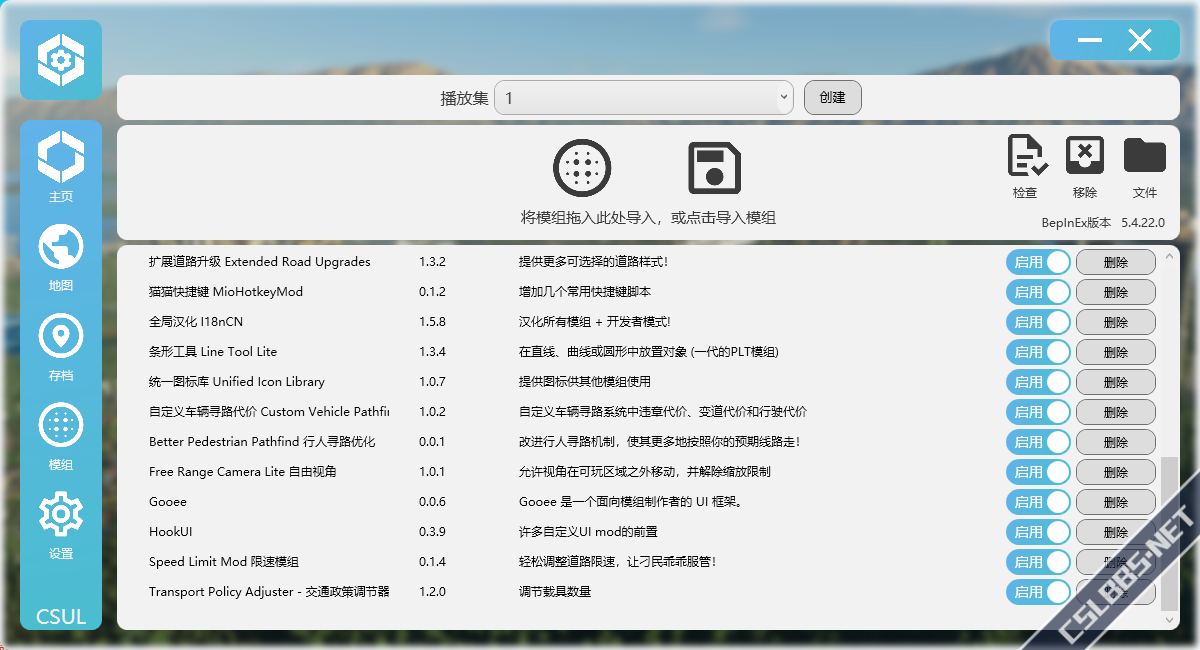Delete the MioHotkeyMod entry

[x=1116, y=292]
